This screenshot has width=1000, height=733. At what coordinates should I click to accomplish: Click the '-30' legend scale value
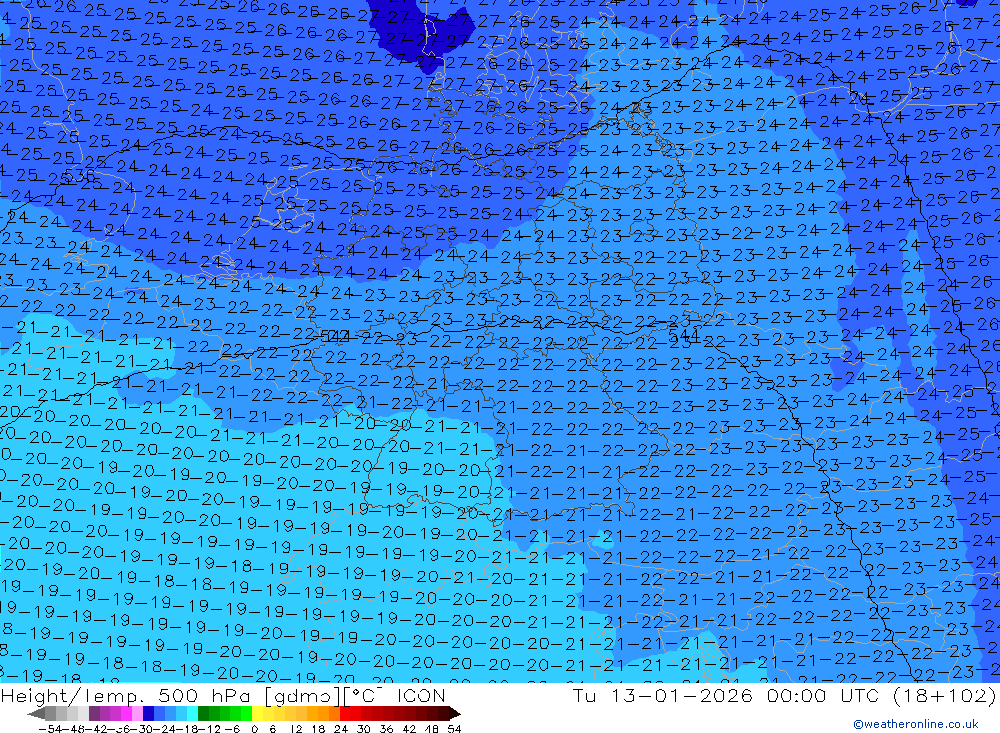click(142, 729)
